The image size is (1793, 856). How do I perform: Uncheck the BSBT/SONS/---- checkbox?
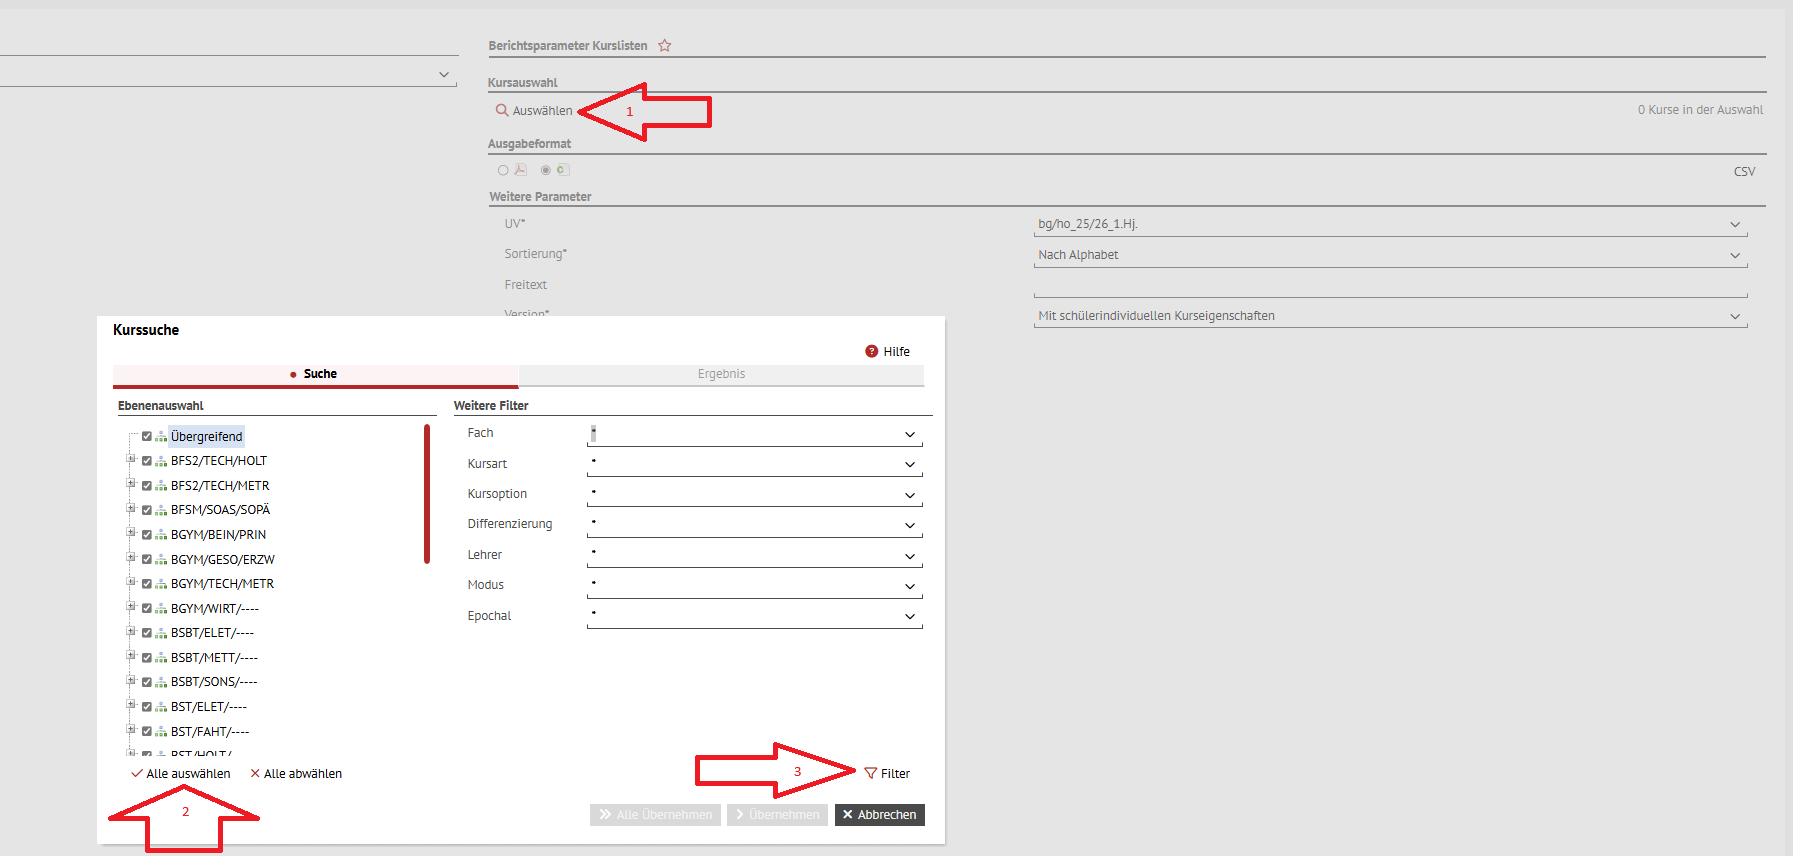[147, 682]
